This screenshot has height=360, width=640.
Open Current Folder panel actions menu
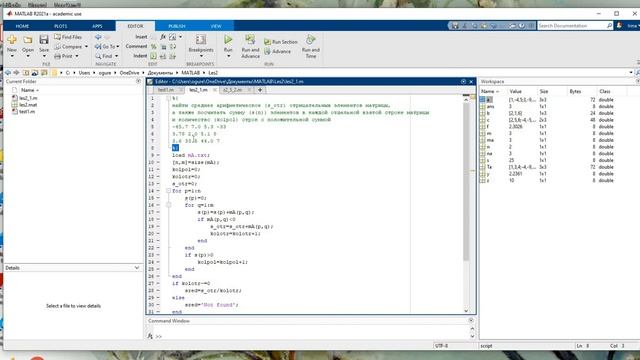[x=138, y=82]
